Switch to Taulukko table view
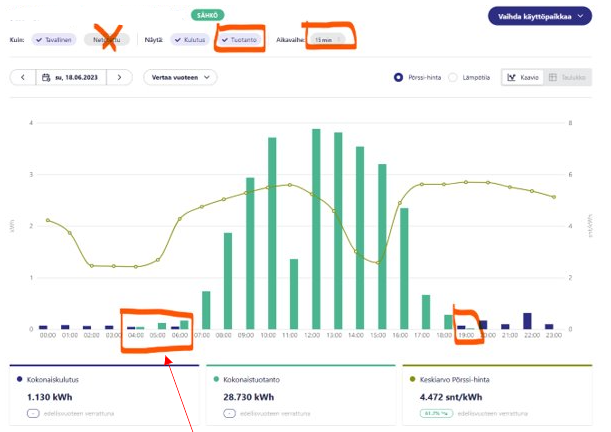Viewport: 611px width, 432px height. point(568,77)
